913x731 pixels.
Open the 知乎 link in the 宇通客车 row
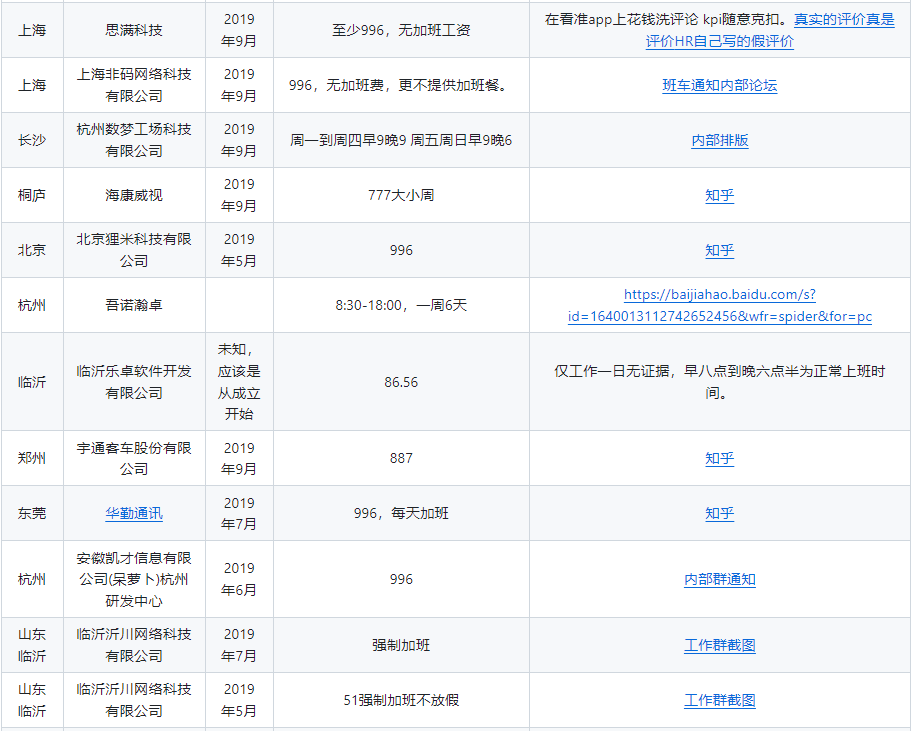pyautogui.click(x=720, y=458)
